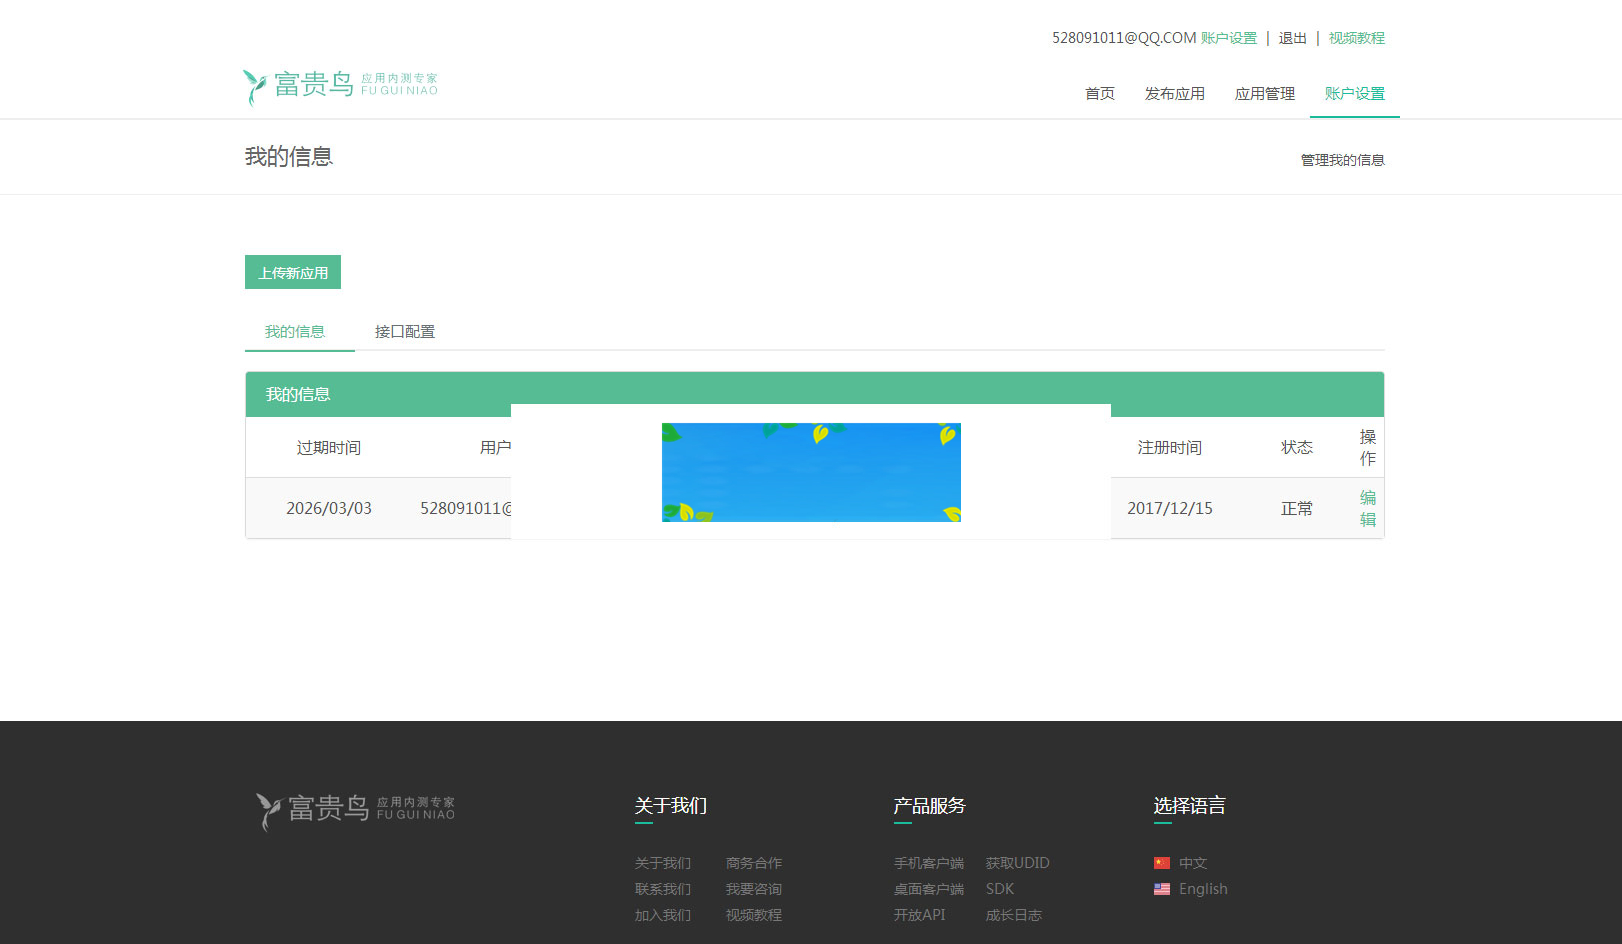Click 管理我的信息 link
The width and height of the screenshot is (1622, 944).
point(1341,159)
